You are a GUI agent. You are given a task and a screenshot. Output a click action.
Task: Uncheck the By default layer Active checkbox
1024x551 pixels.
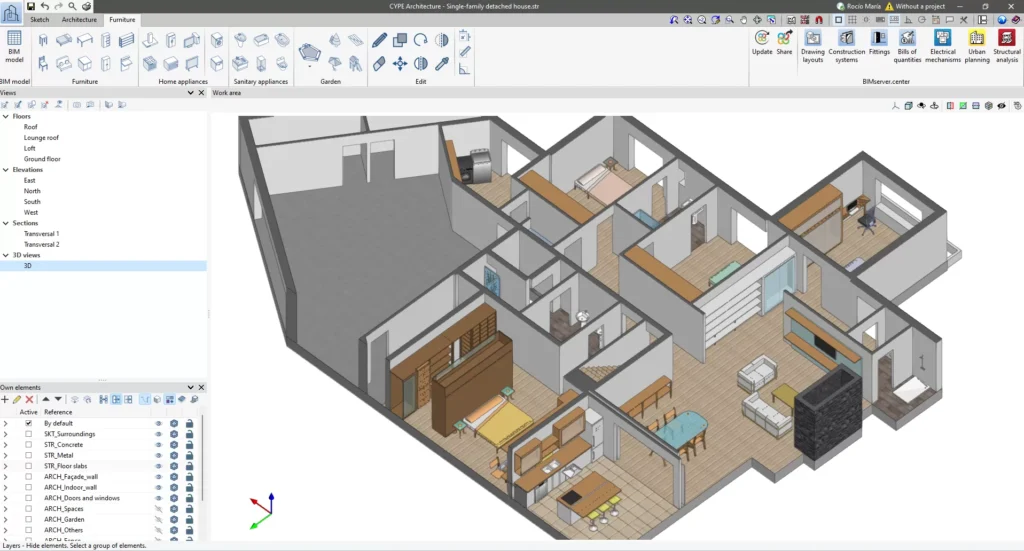pos(28,423)
